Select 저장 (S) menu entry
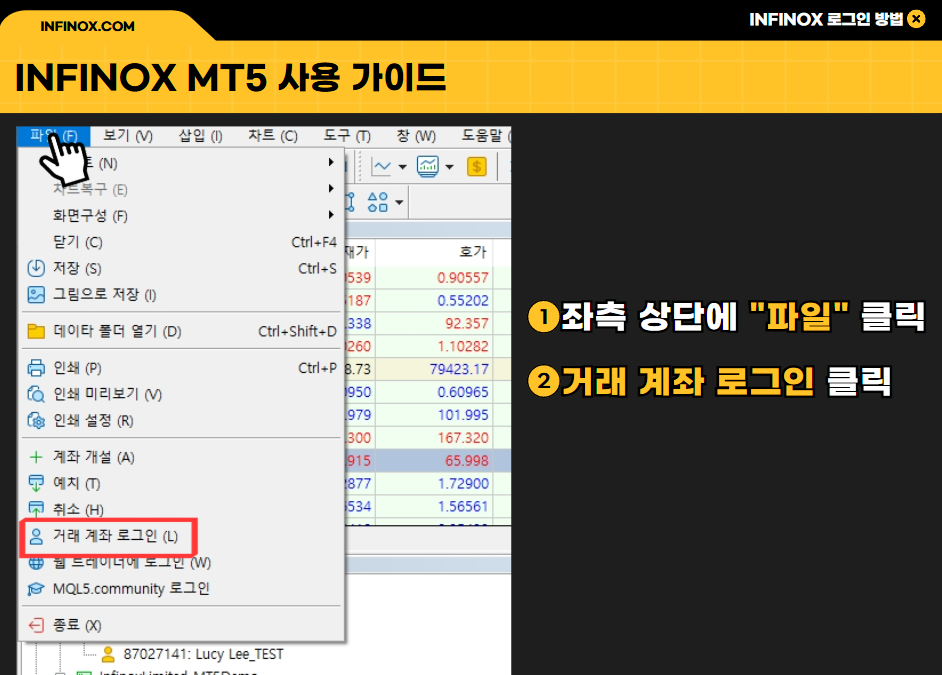Viewport: 942px width, 675px height. pyautogui.click(x=181, y=268)
